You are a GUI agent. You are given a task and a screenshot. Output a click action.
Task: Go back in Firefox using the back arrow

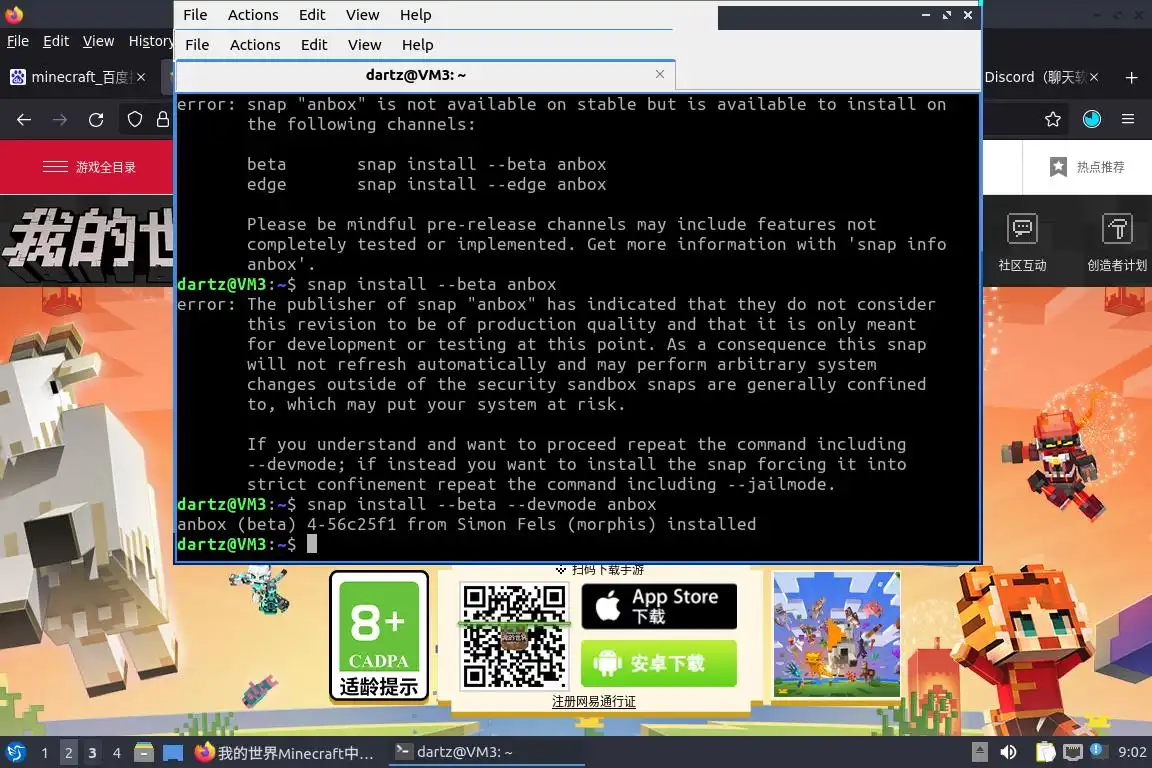24,120
